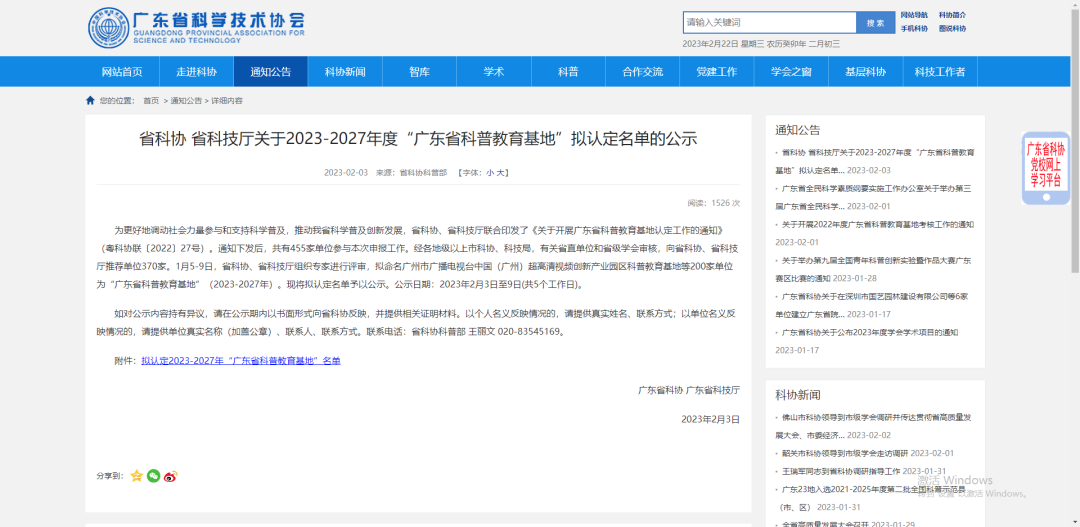Open 走进科协 navigation menu

click(x=196, y=72)
